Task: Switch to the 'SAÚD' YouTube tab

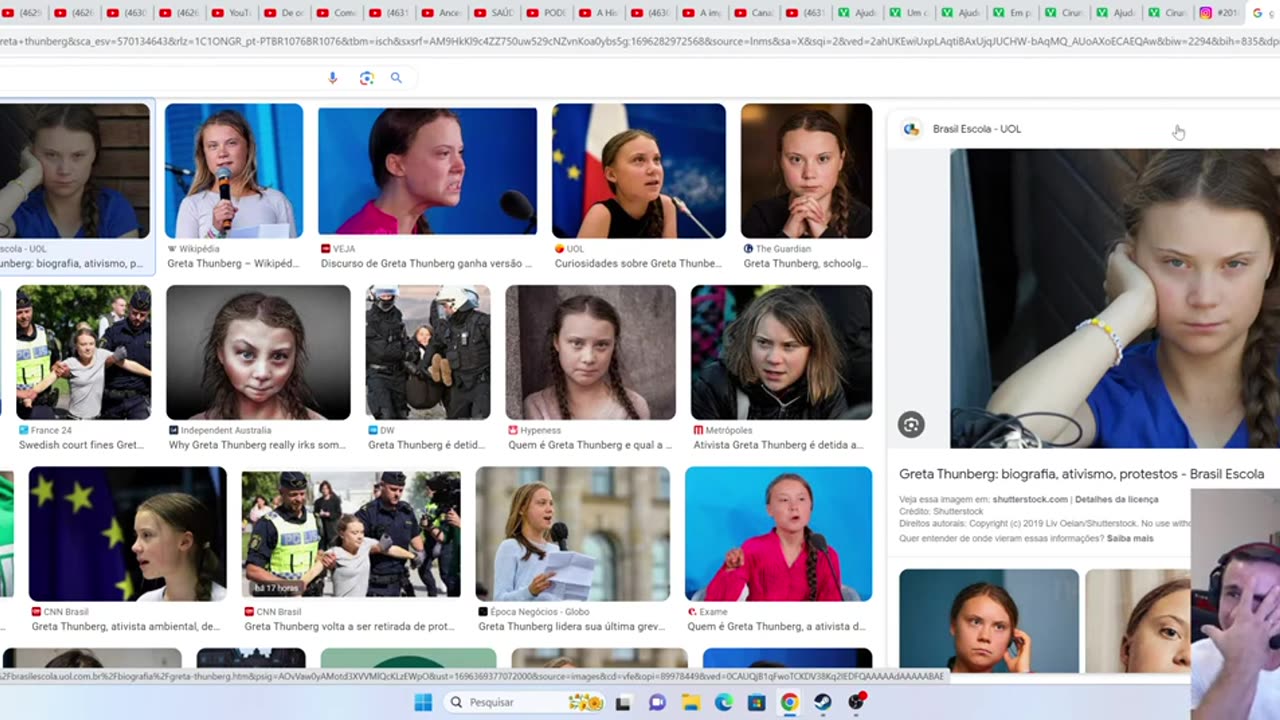Action: (494, 13)
